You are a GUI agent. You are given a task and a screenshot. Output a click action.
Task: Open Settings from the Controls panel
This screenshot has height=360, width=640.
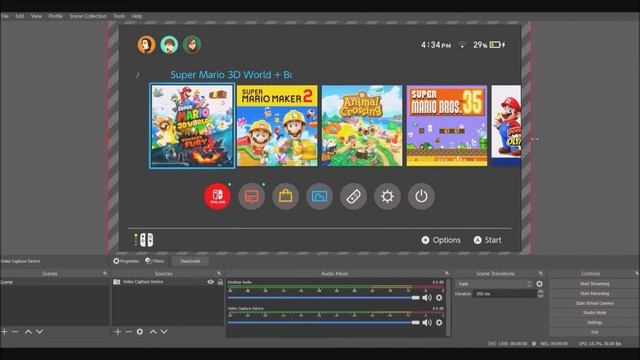click(x=594, y=322)
